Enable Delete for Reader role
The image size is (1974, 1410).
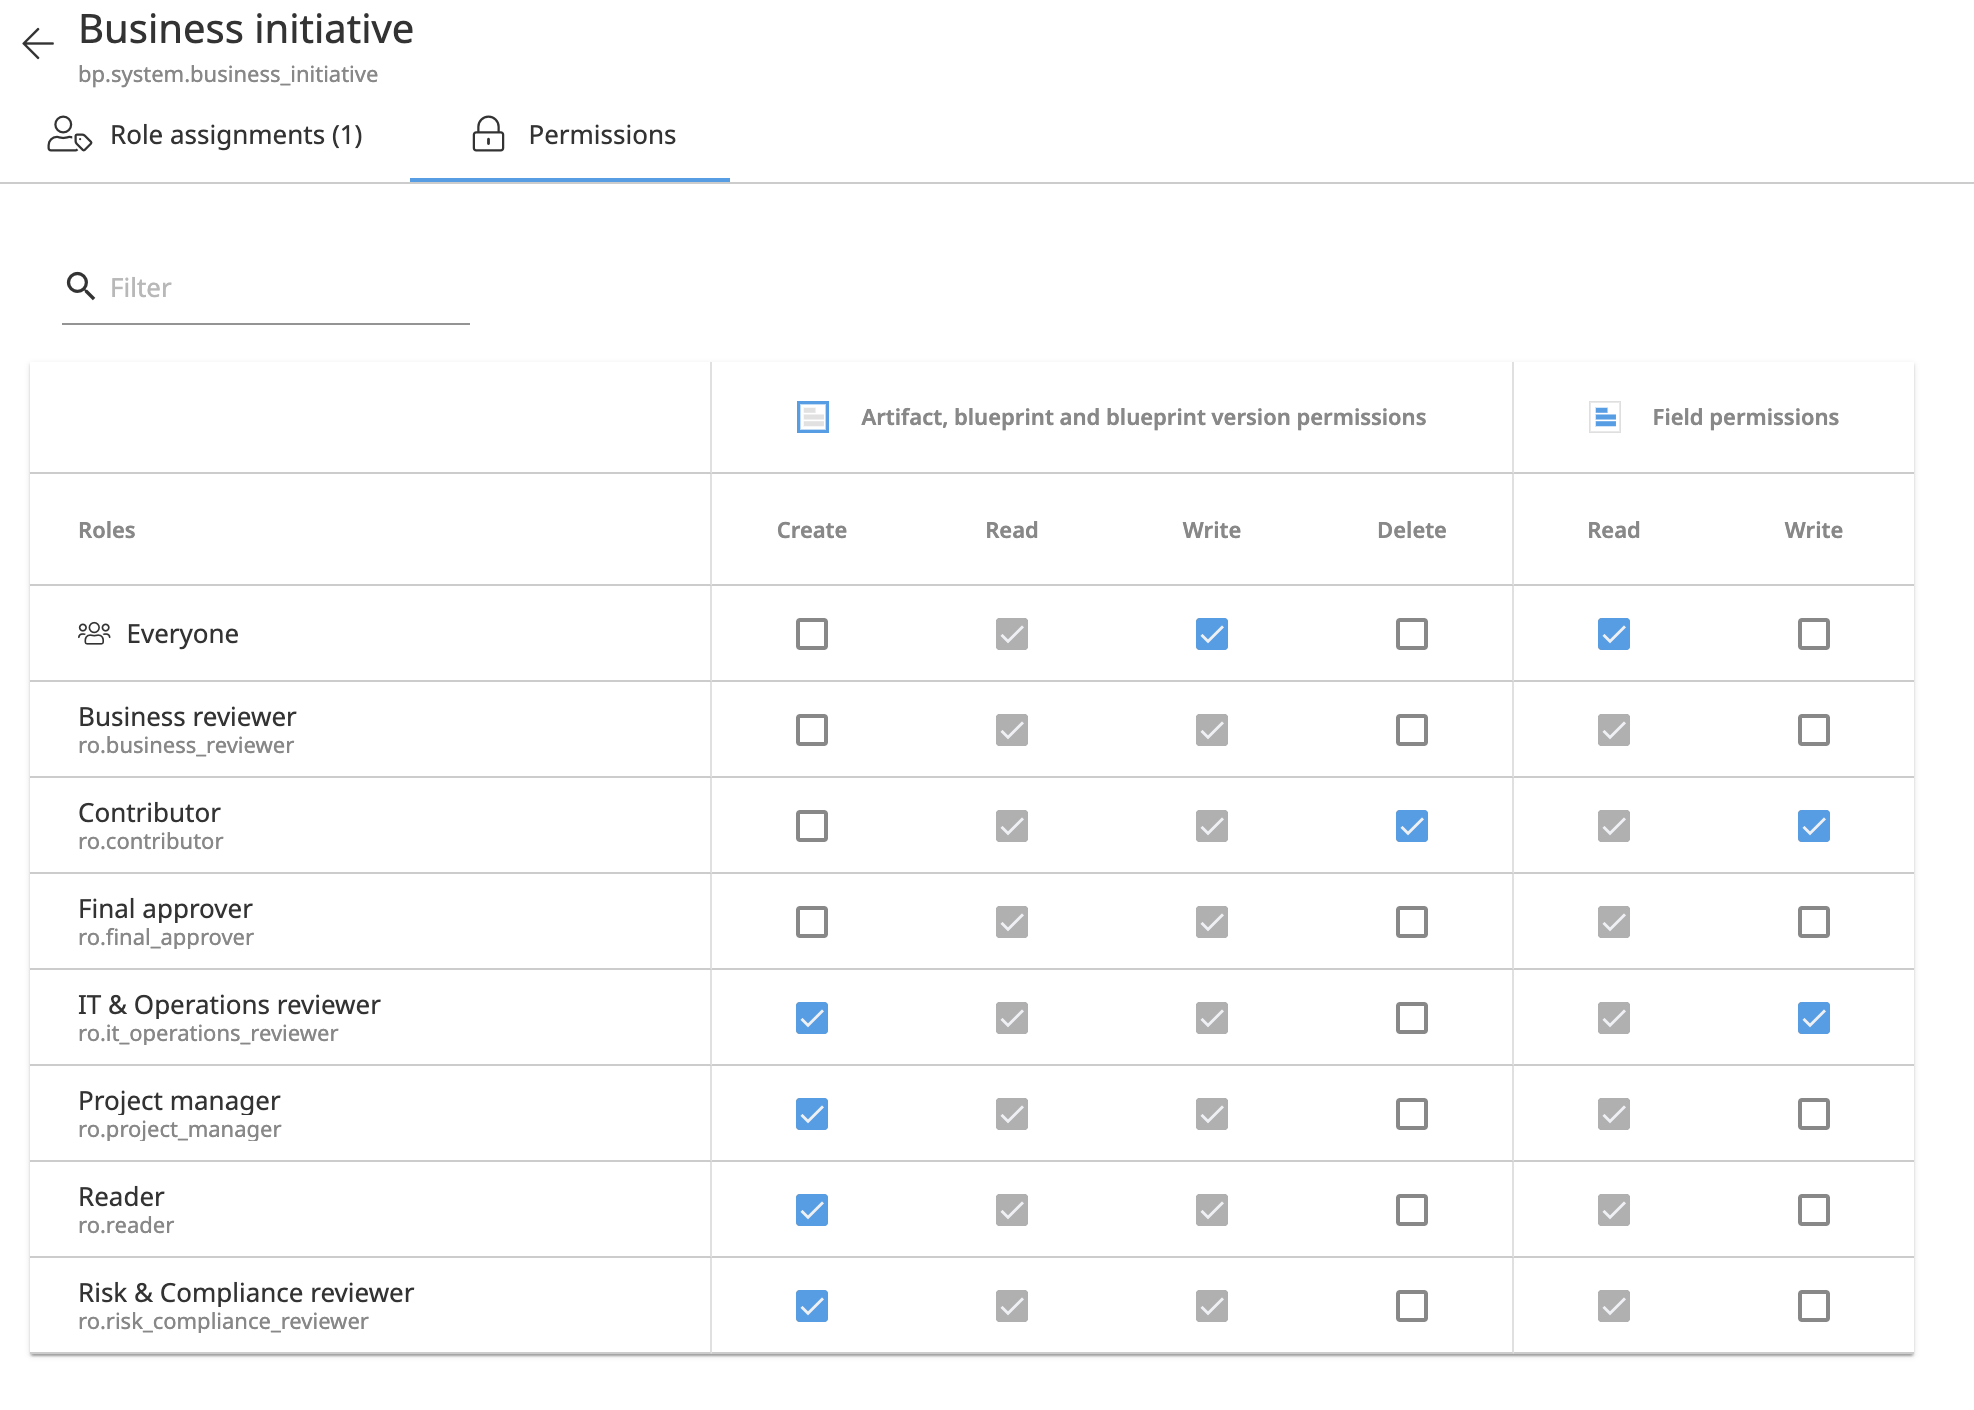(1412, 1210)
